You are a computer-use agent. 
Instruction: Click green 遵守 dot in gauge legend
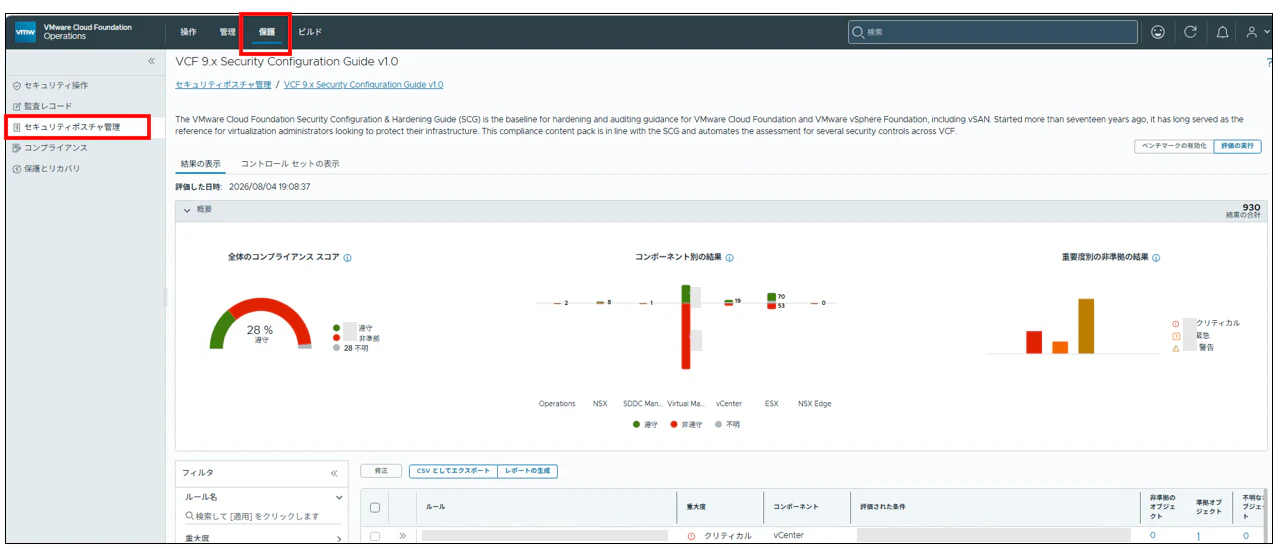(337, 328)
